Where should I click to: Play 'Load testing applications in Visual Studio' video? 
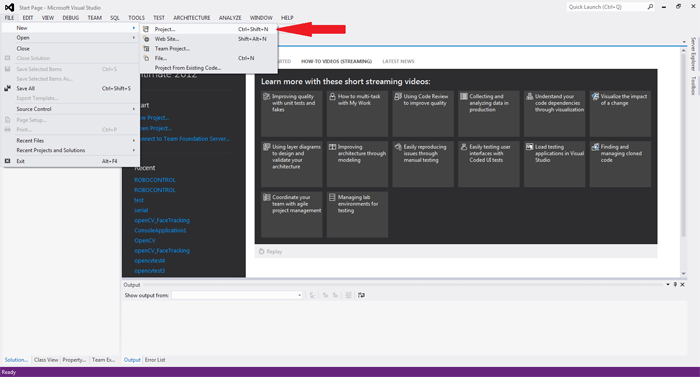click(554, 164)
